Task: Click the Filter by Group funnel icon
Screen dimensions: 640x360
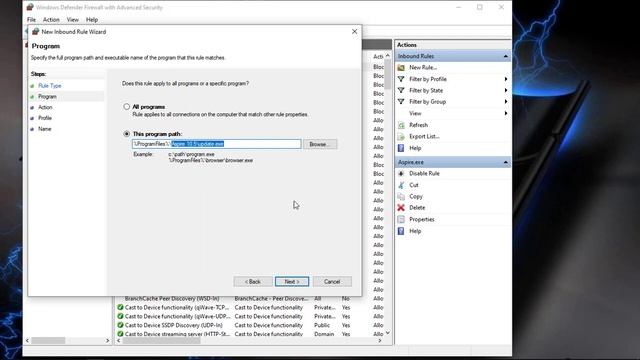Action: point(401,102)
